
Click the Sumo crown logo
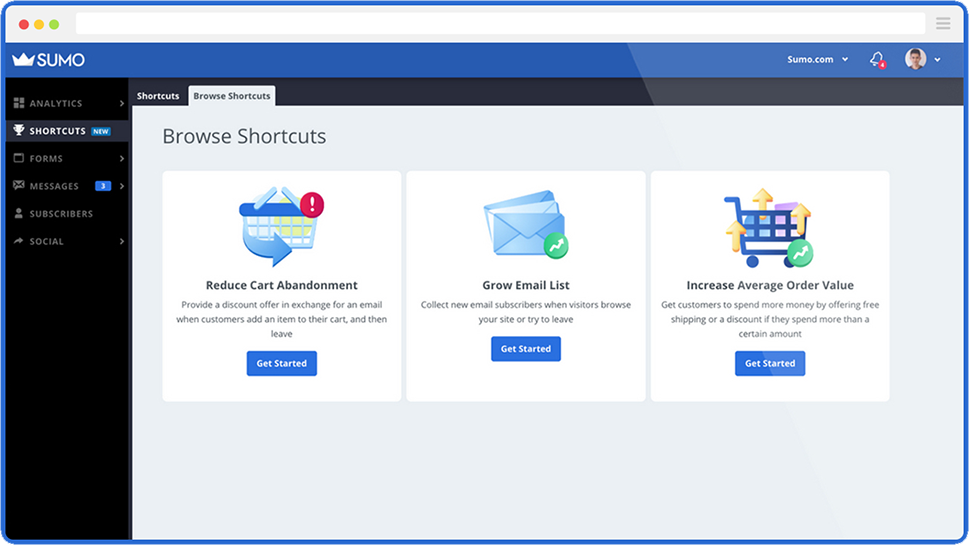click(x=48, y=59)
